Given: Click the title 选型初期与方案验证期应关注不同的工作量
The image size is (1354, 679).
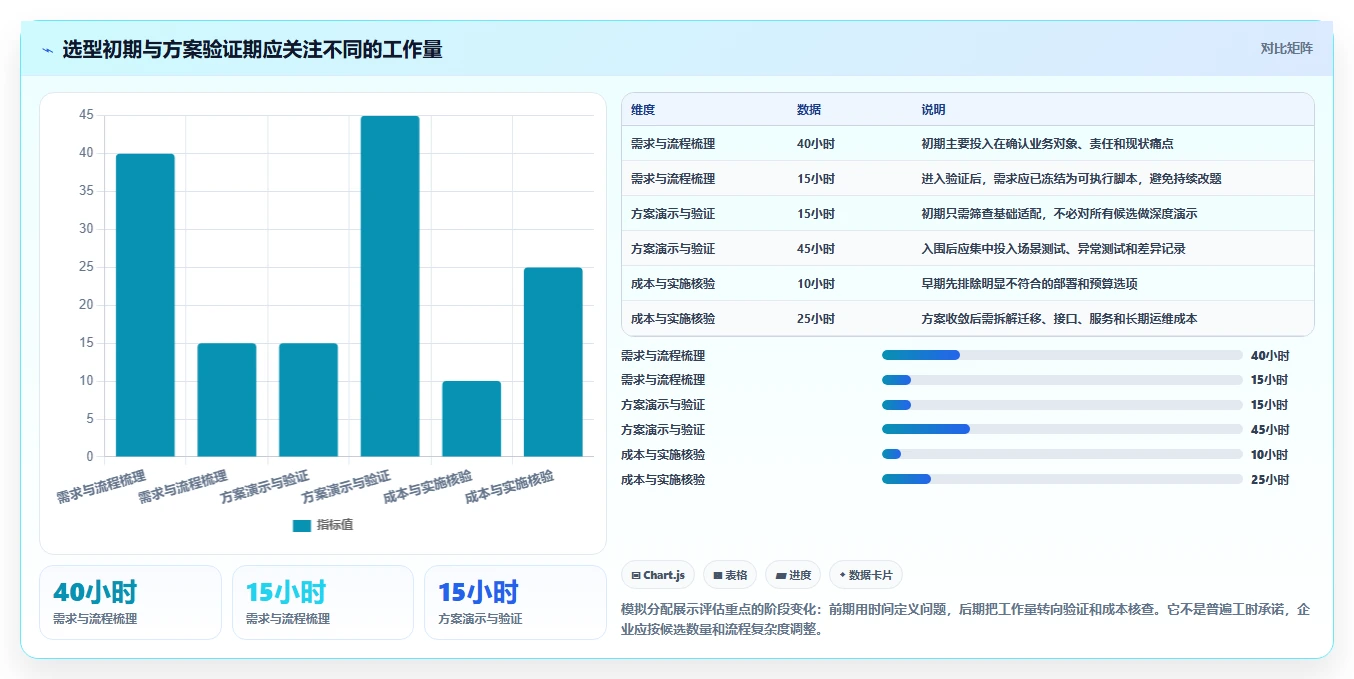Looking at the screenshot, I should pyautogui.click(x=252, y=49).
